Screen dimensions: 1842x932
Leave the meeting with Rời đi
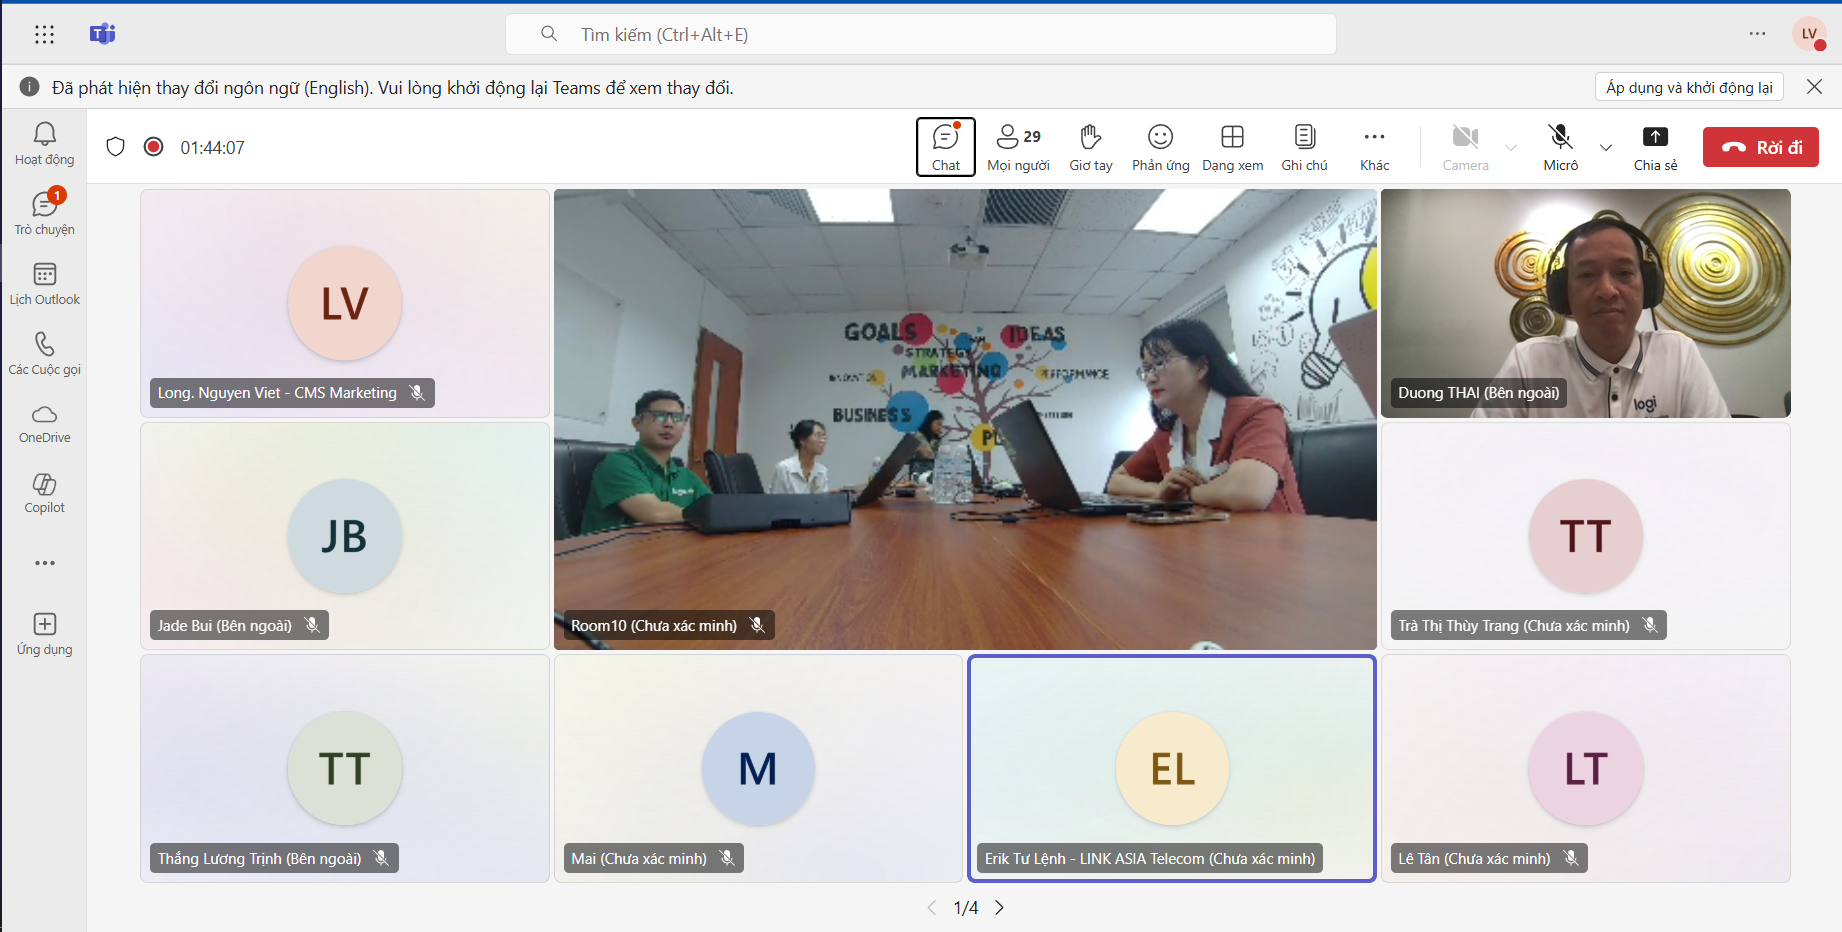click(x=1760, y=147)
